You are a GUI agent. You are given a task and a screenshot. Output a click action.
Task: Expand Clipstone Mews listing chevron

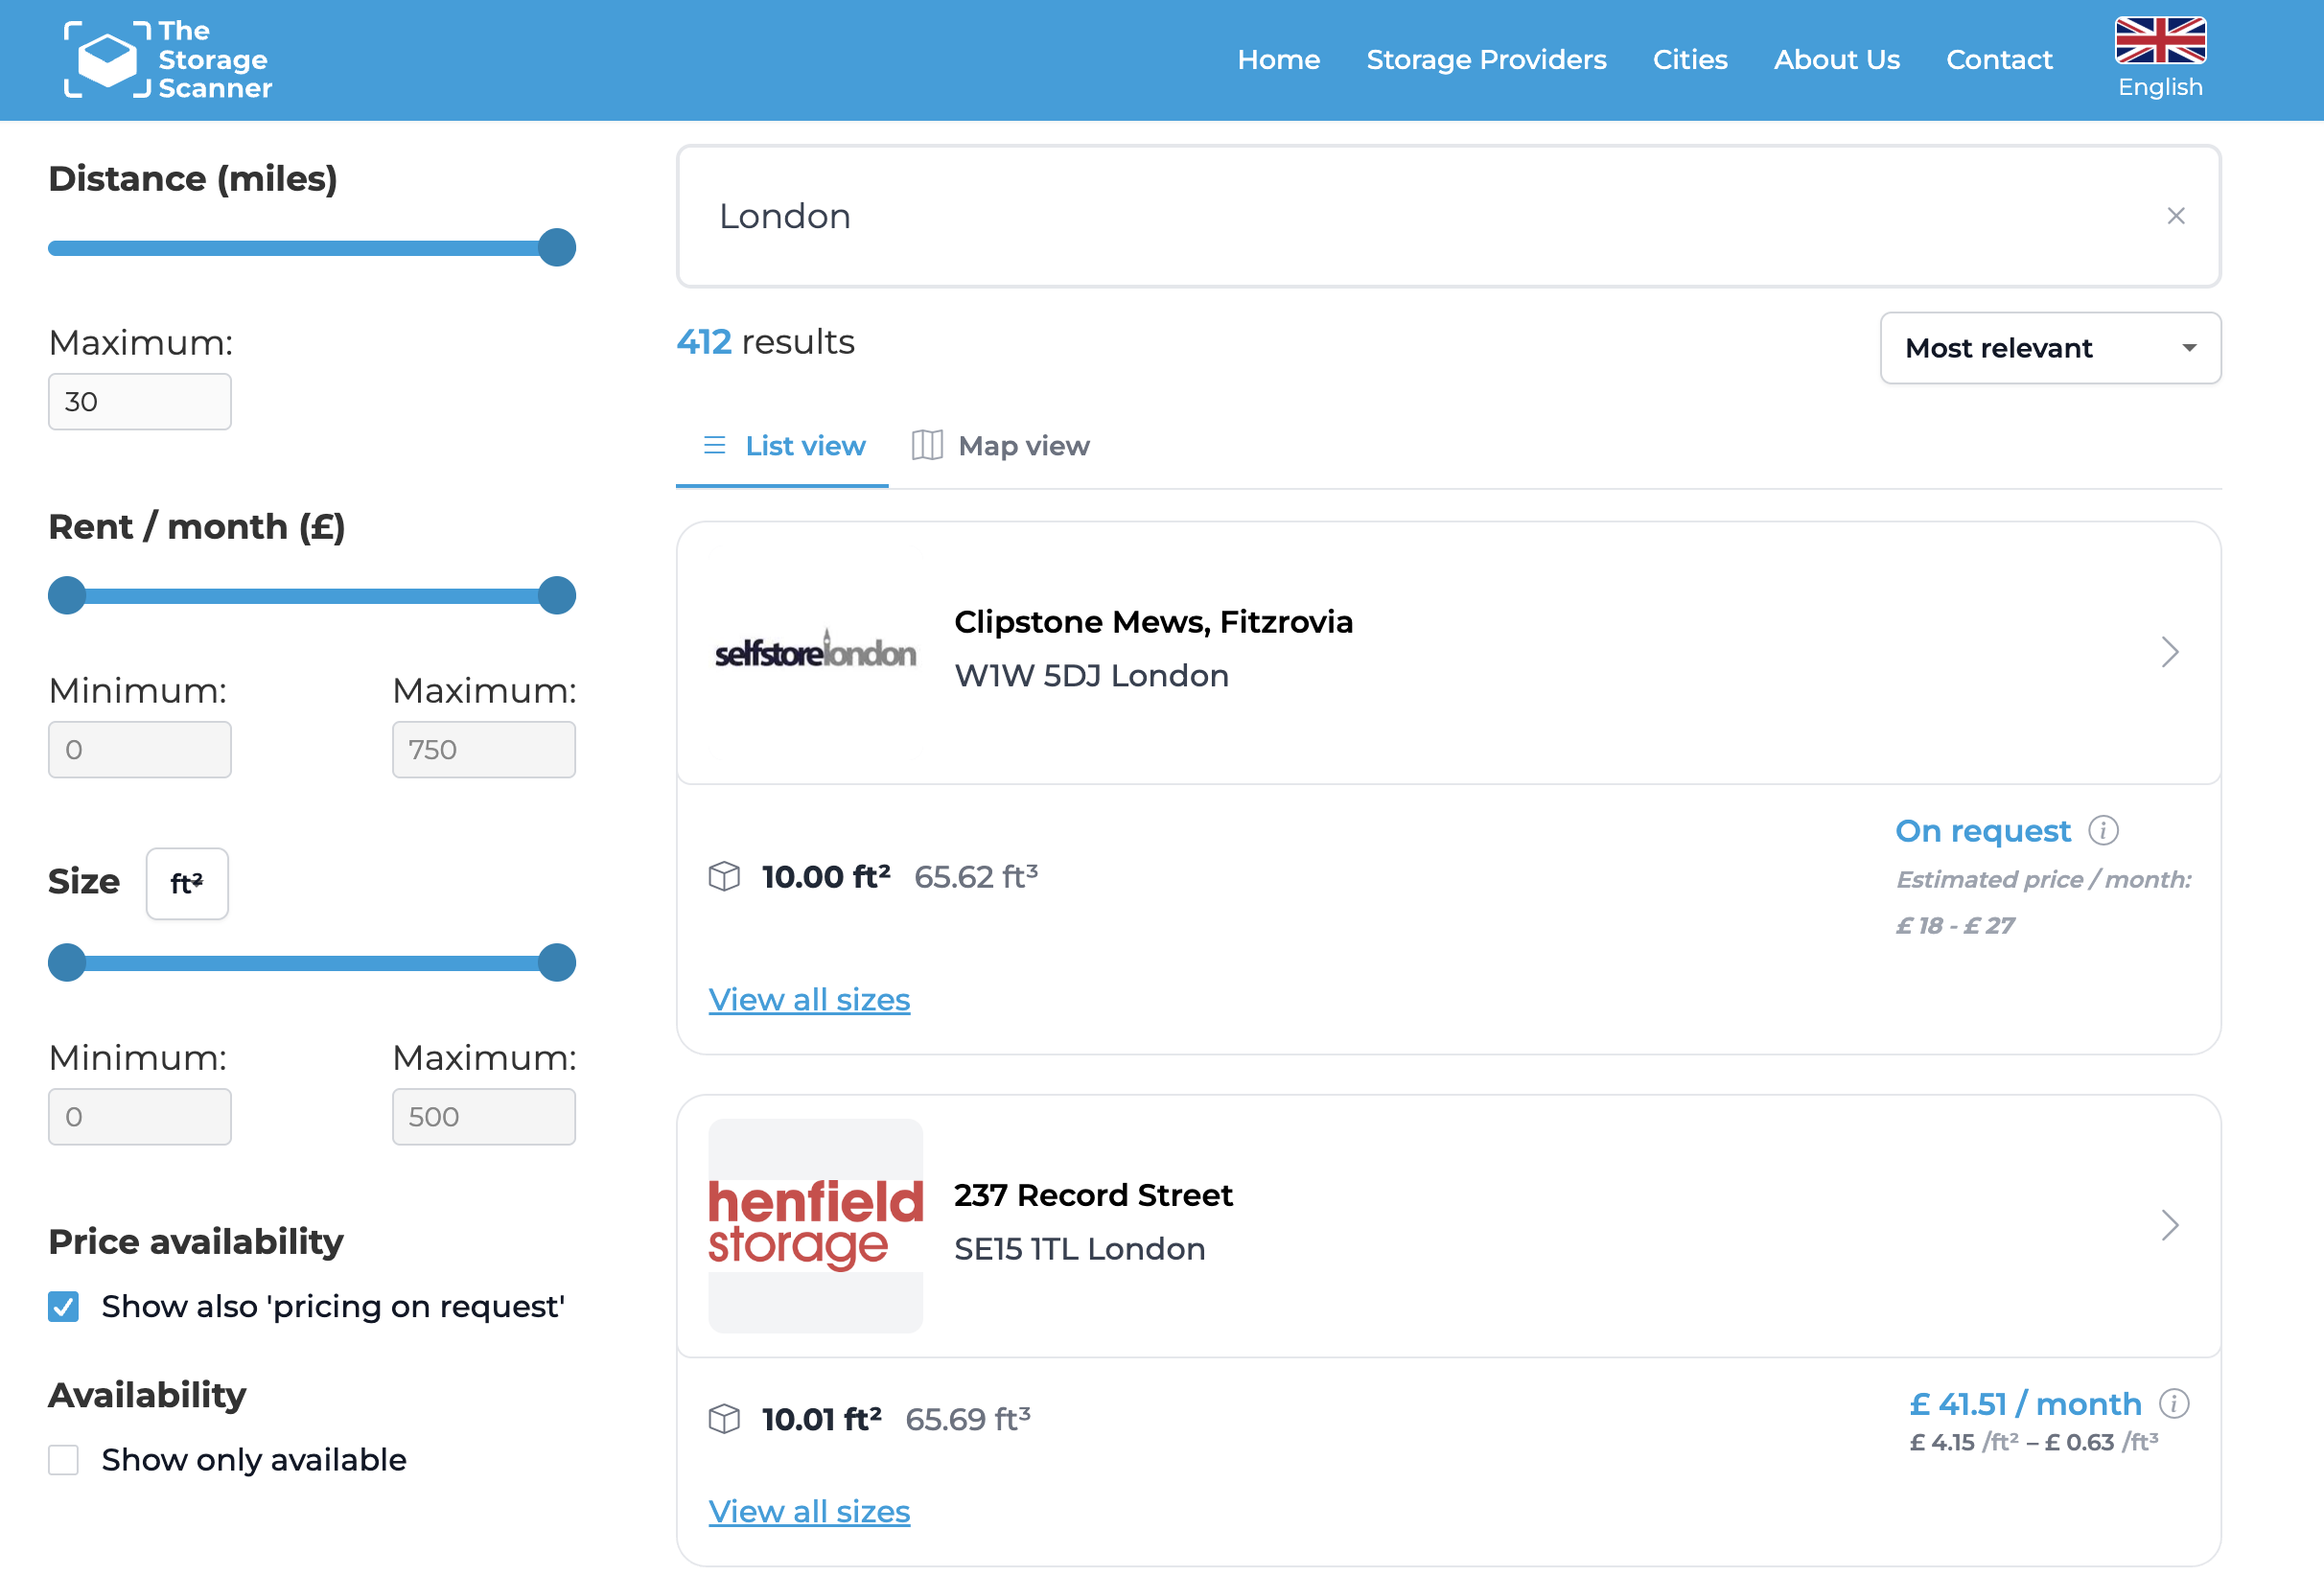tap(2169, 652)
